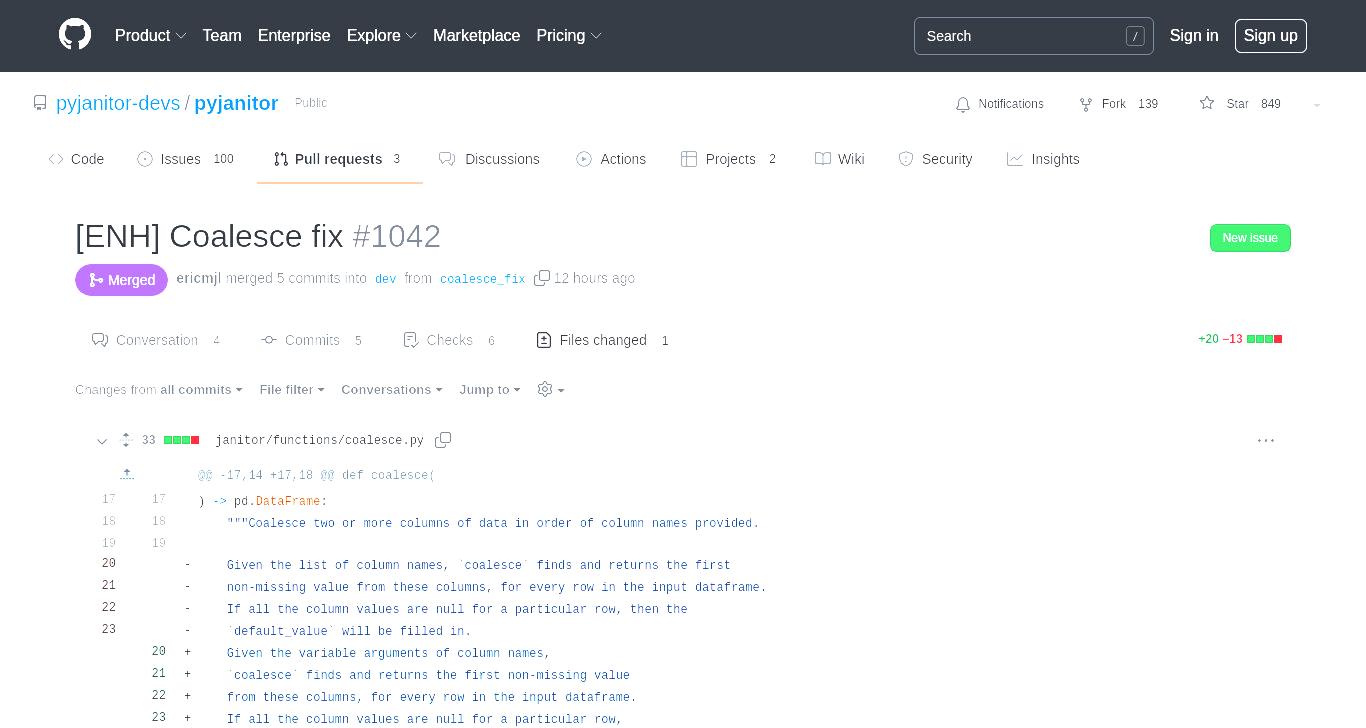The height and width of the screenshot is (728, 1366).
Task: Open the coalesce_fix branch link
Action: click(482, 279)
